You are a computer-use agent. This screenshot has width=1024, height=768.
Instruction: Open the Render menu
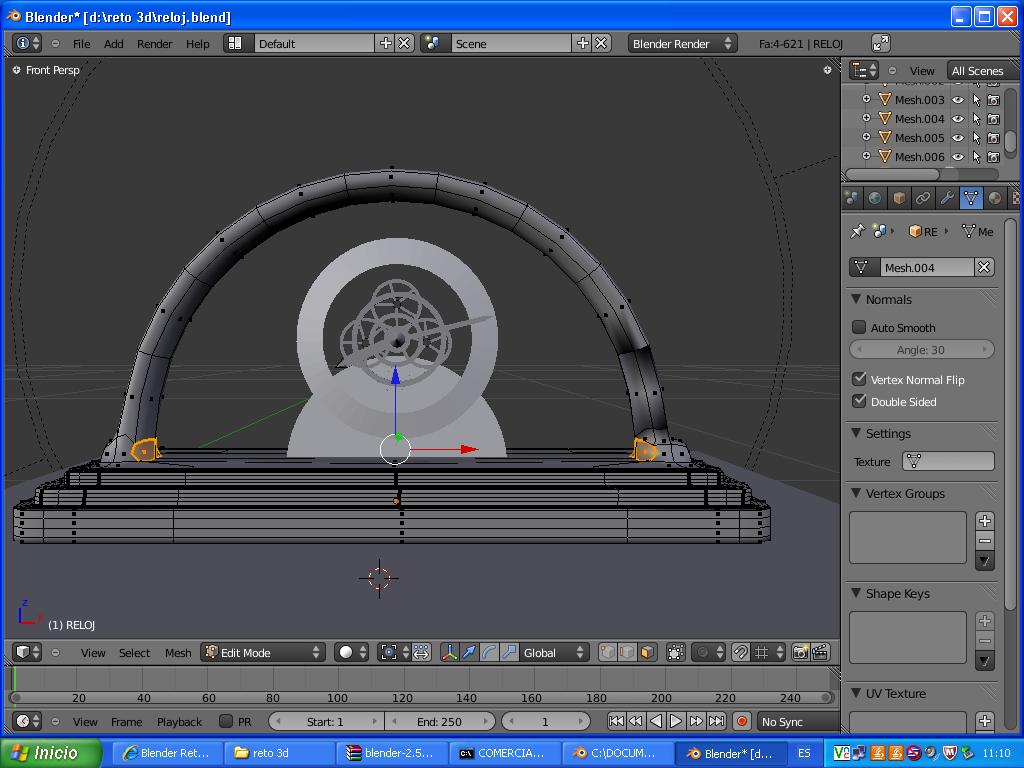155,43
